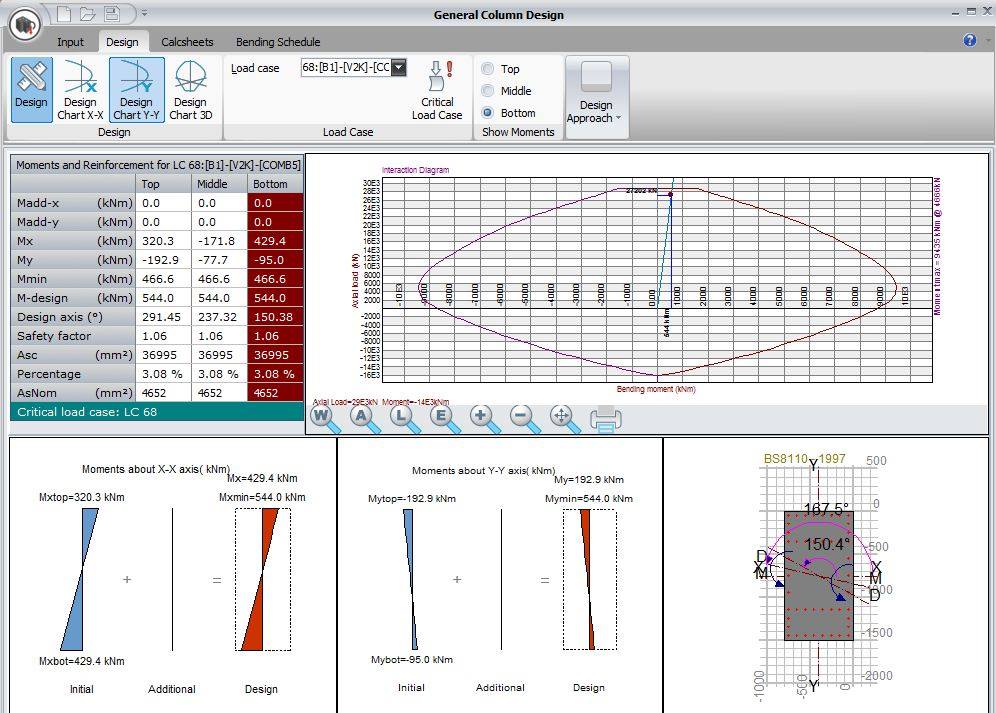
Task: Print the interaction diagram
Action: (x=605, y=419)
